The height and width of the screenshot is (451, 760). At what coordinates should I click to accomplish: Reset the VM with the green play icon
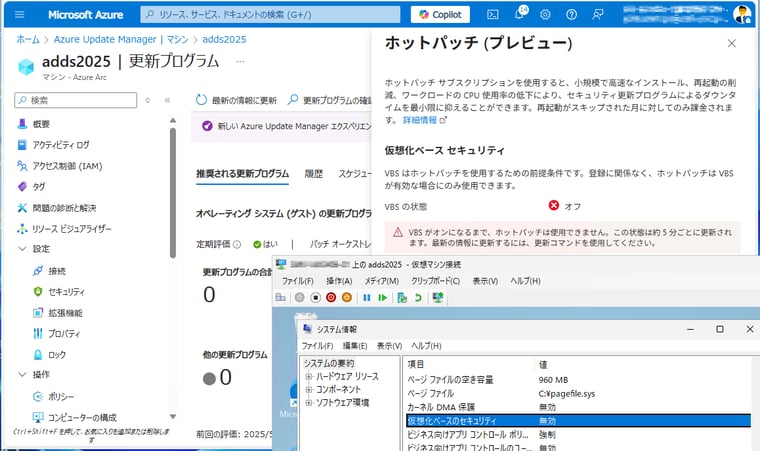click(382, 297)
